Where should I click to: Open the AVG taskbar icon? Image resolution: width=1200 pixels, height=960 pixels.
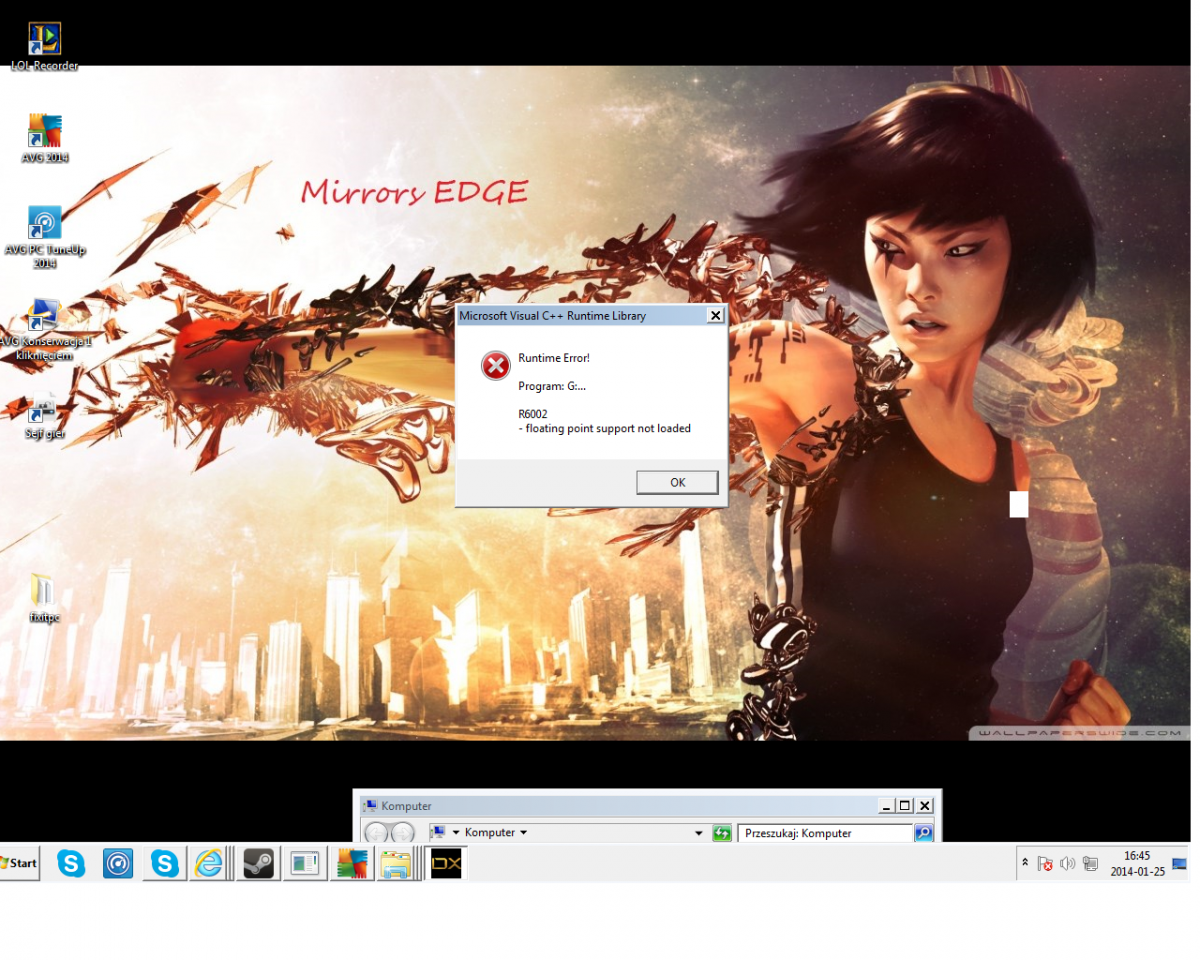tap(351, 863)
